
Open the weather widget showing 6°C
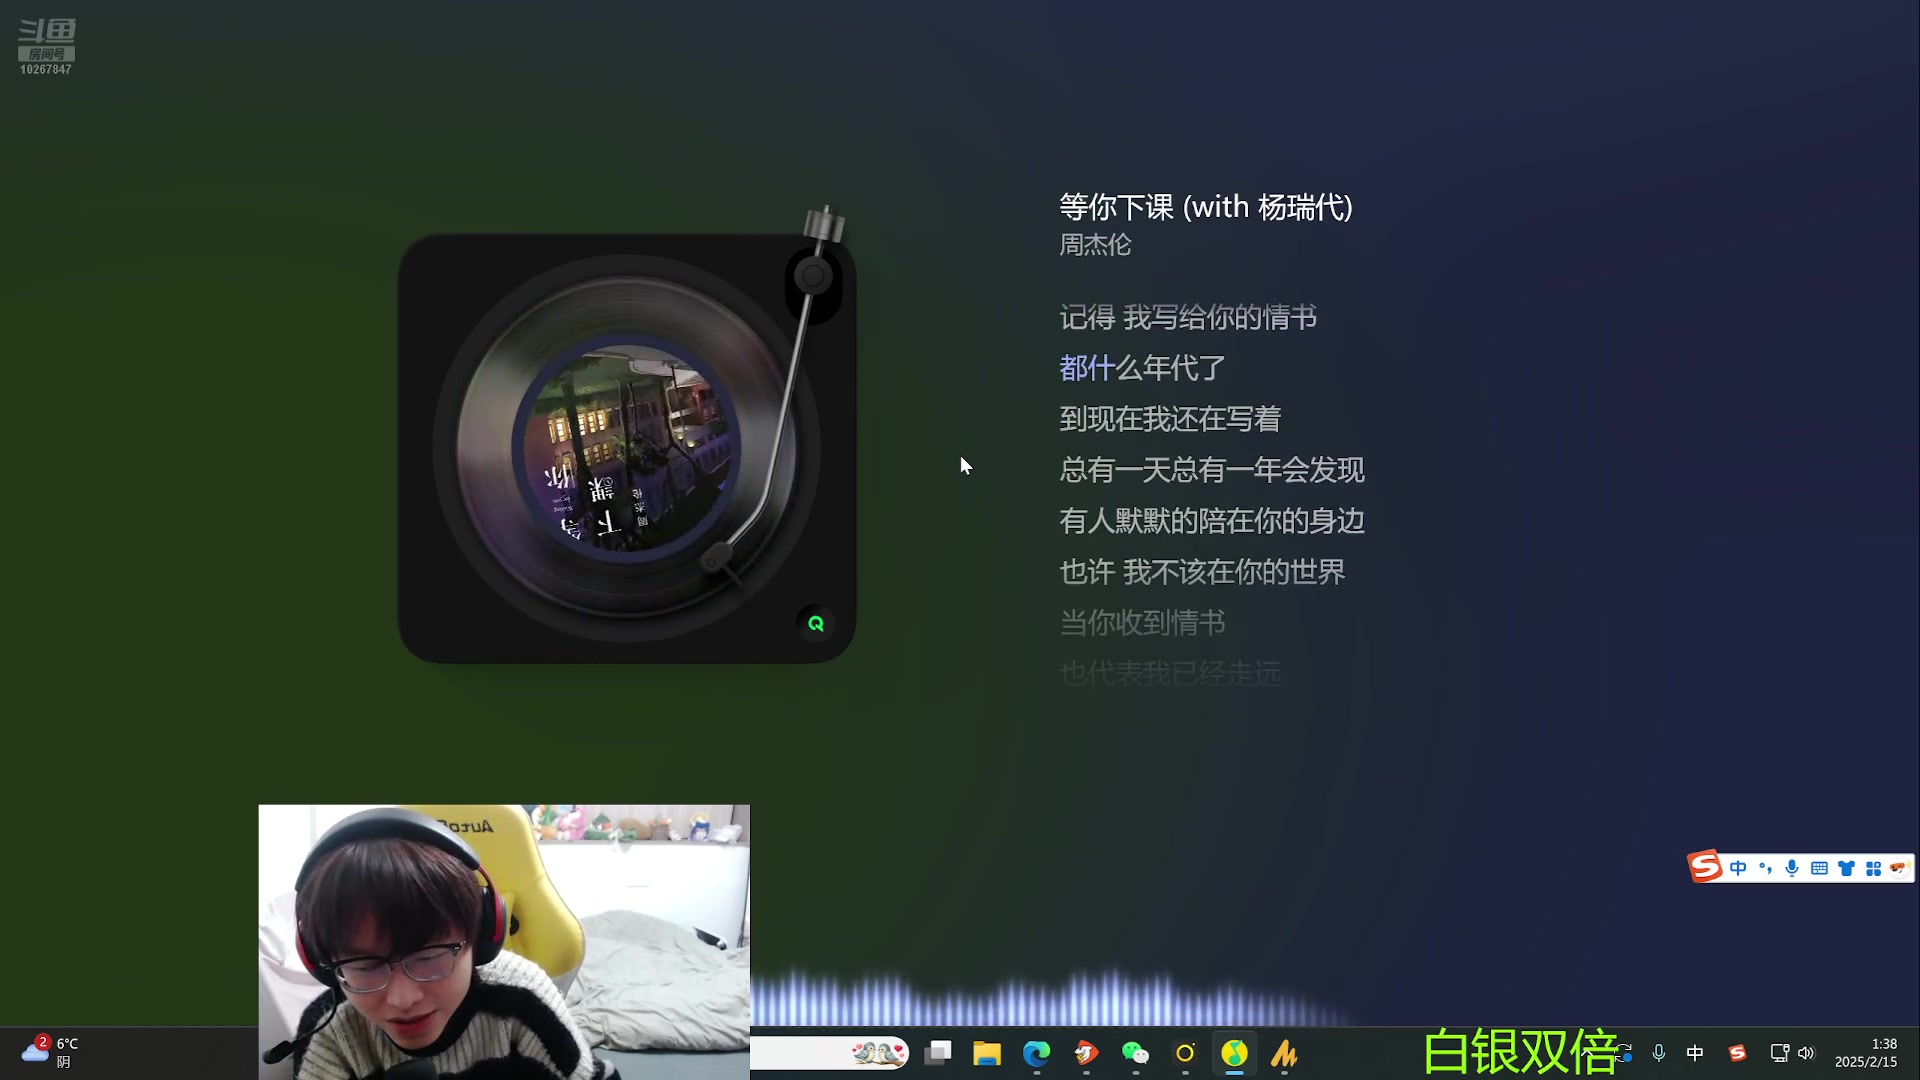pyautogui.click(x=50, y=1052)
